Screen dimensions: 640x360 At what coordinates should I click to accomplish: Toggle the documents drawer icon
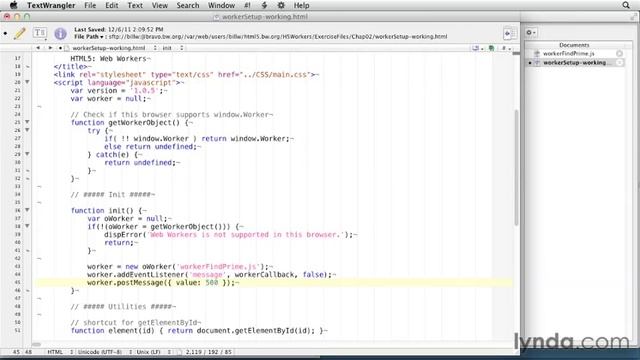(509, 33)
